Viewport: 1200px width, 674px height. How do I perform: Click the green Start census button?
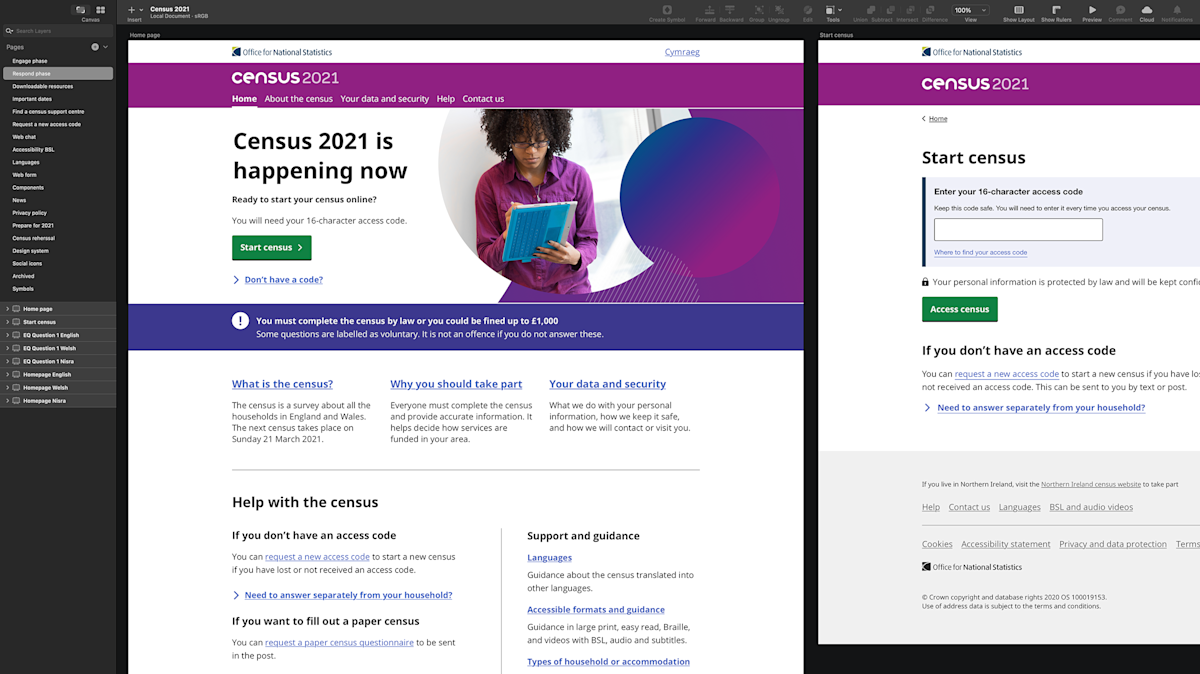tap(271, 248)
